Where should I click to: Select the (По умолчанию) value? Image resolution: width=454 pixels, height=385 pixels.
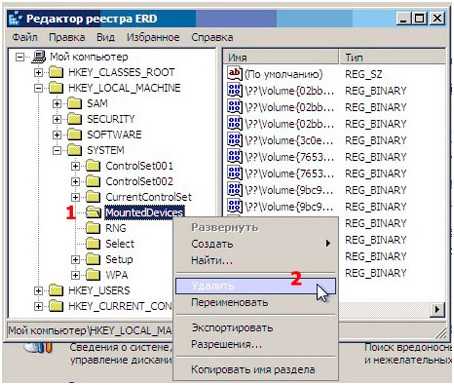click(x=283, y=74)
